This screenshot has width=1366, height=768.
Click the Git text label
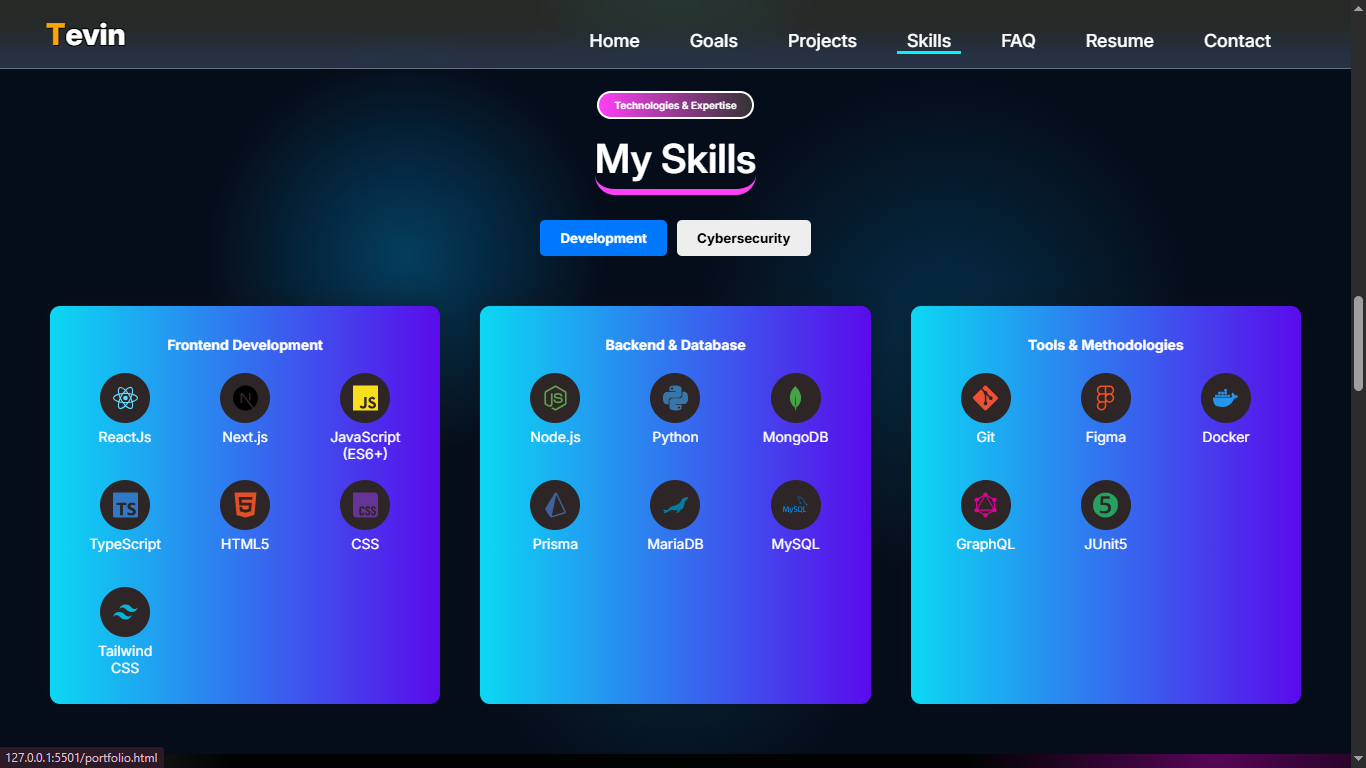coord(986,437)
